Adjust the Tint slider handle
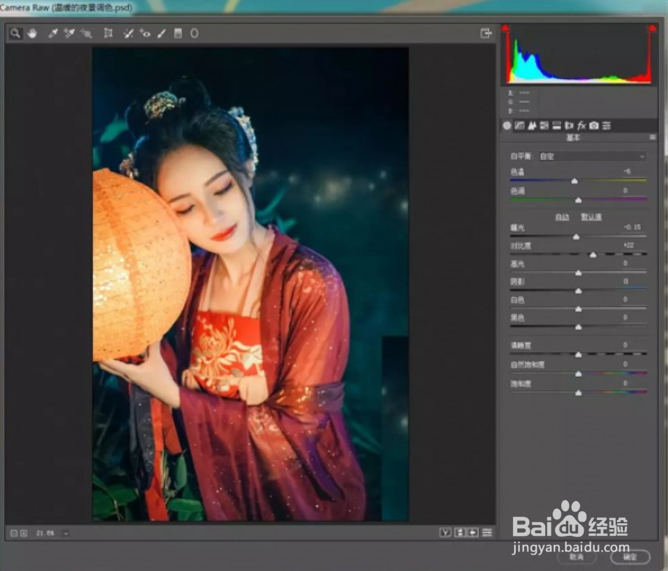The width and height of the screenshot is (668, 571). pos(578,200)
